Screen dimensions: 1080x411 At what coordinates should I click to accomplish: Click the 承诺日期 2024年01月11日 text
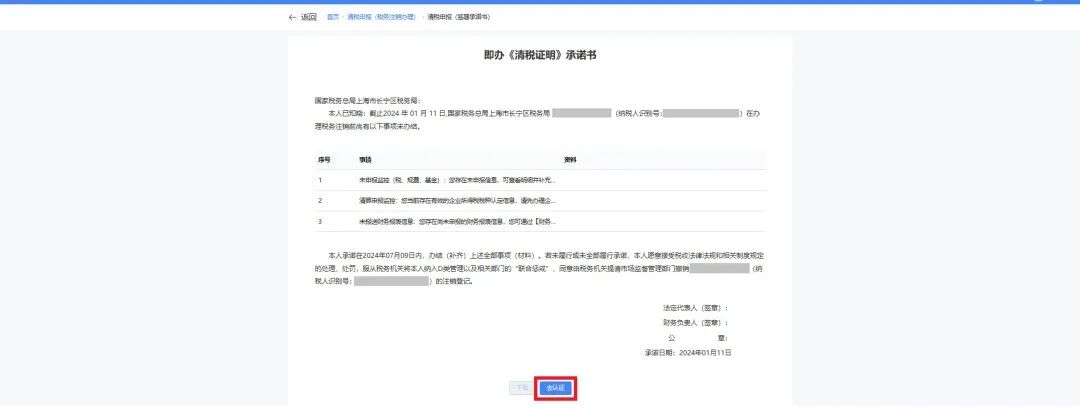[689, 353]
